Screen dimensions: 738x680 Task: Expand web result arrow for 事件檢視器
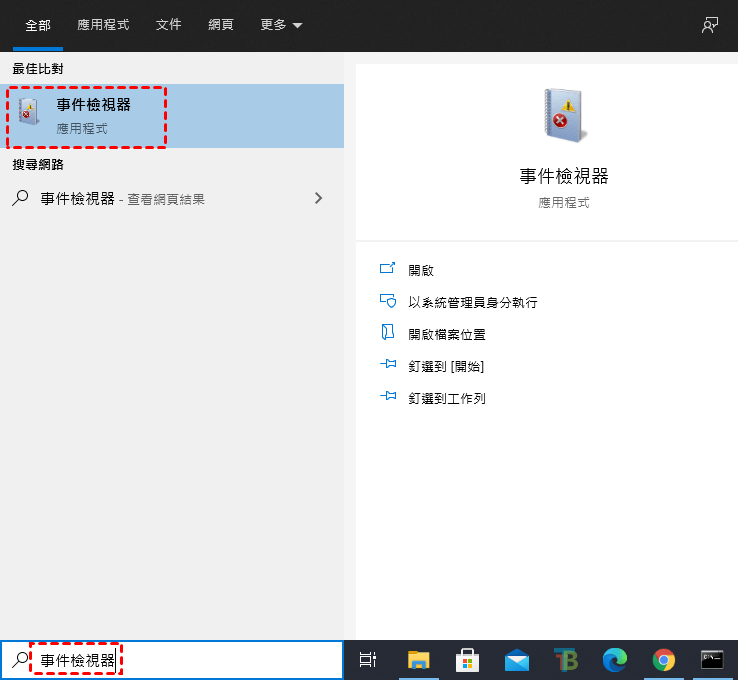point(319,198)
